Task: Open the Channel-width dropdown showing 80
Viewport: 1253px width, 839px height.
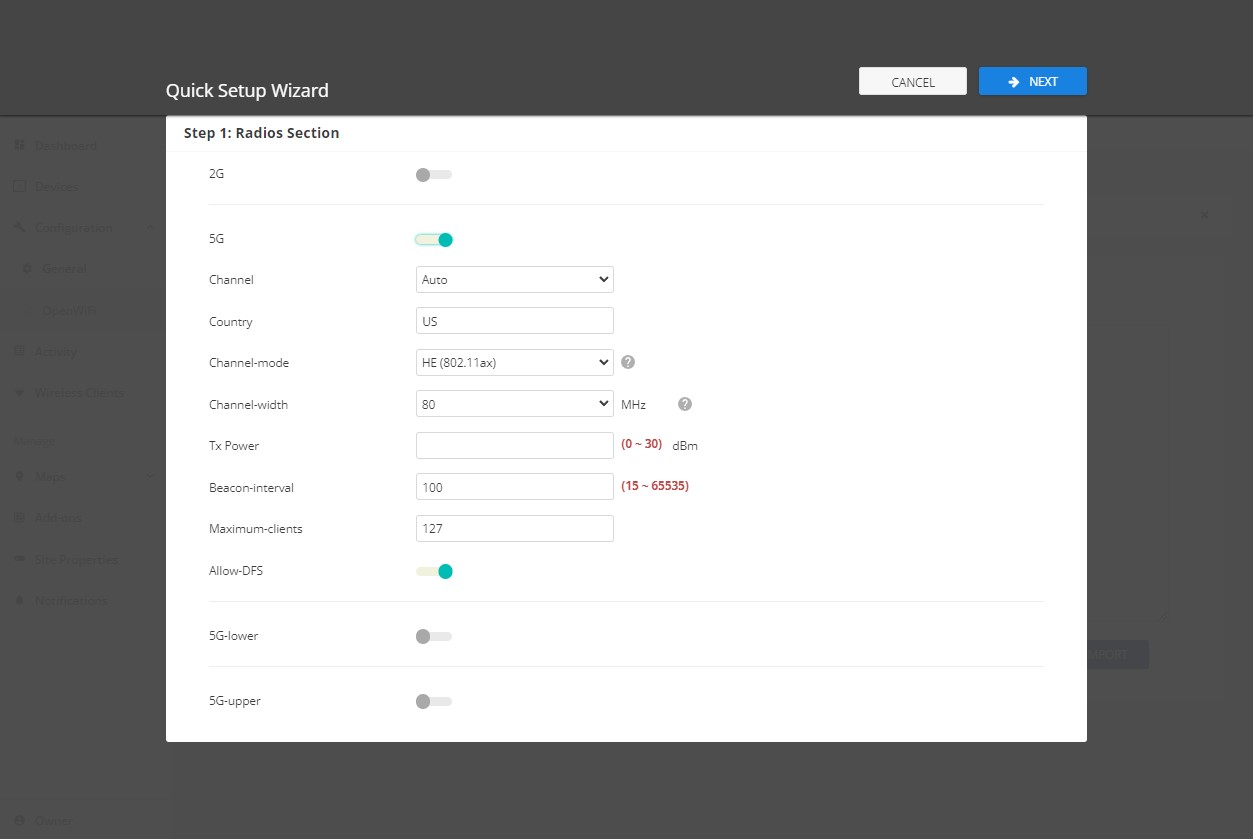Action: (514, 404)
